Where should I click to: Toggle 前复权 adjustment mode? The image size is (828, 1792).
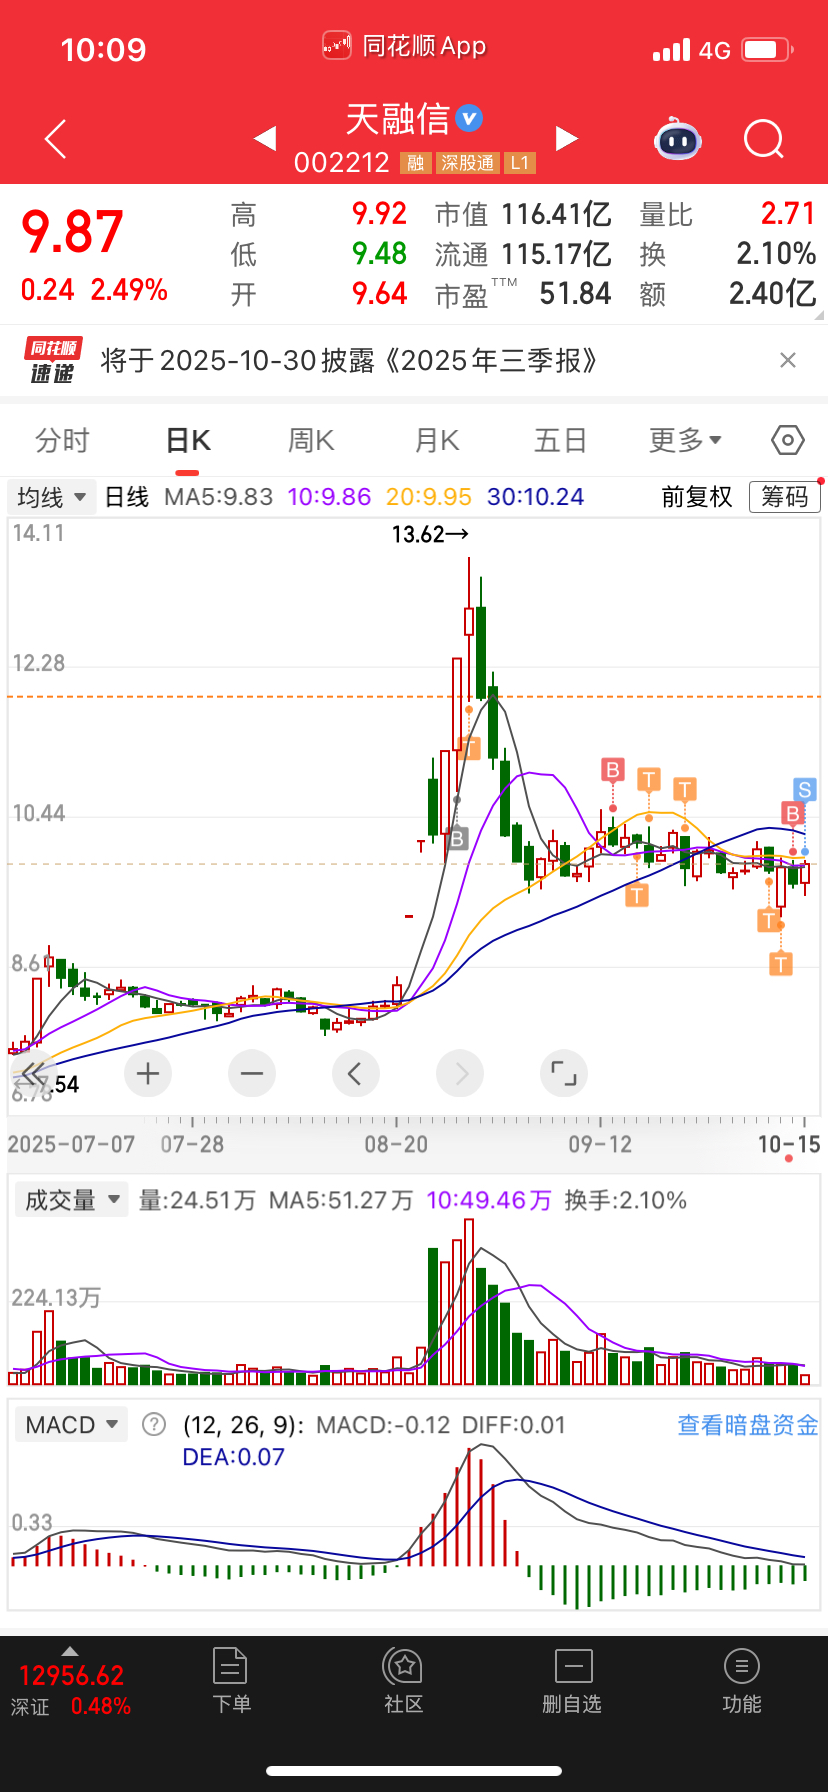(697, 497)
